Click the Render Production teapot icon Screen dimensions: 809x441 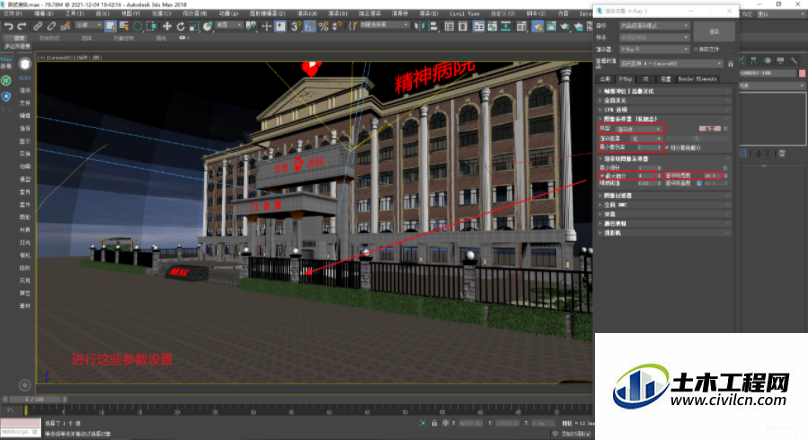(565, 26)
